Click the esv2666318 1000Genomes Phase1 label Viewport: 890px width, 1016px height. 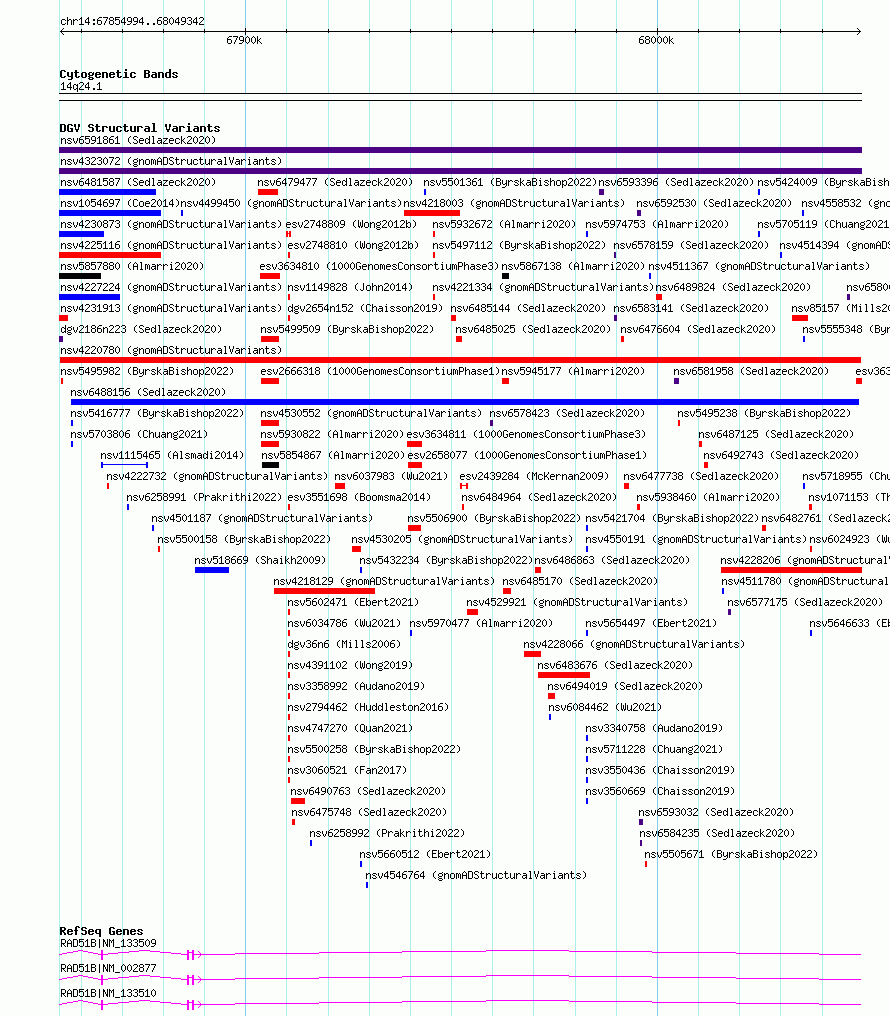click(x=380, y=371)
